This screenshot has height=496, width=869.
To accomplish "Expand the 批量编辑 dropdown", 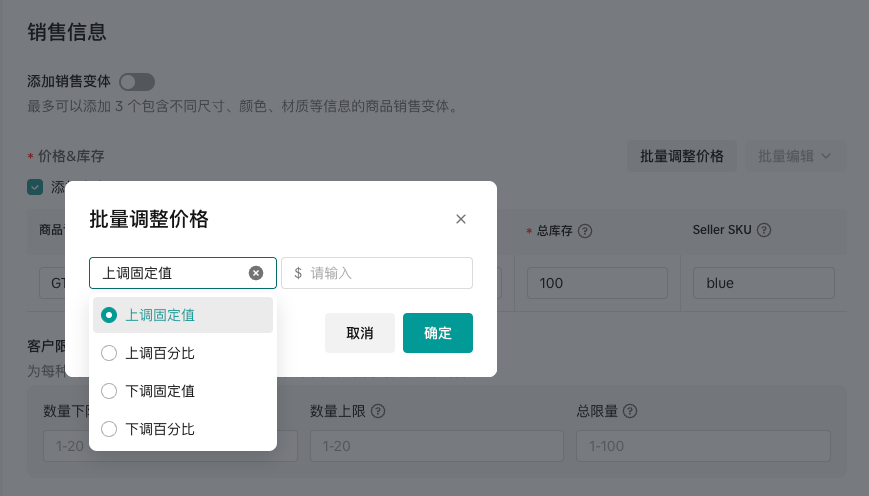I will tap(795, 156).
